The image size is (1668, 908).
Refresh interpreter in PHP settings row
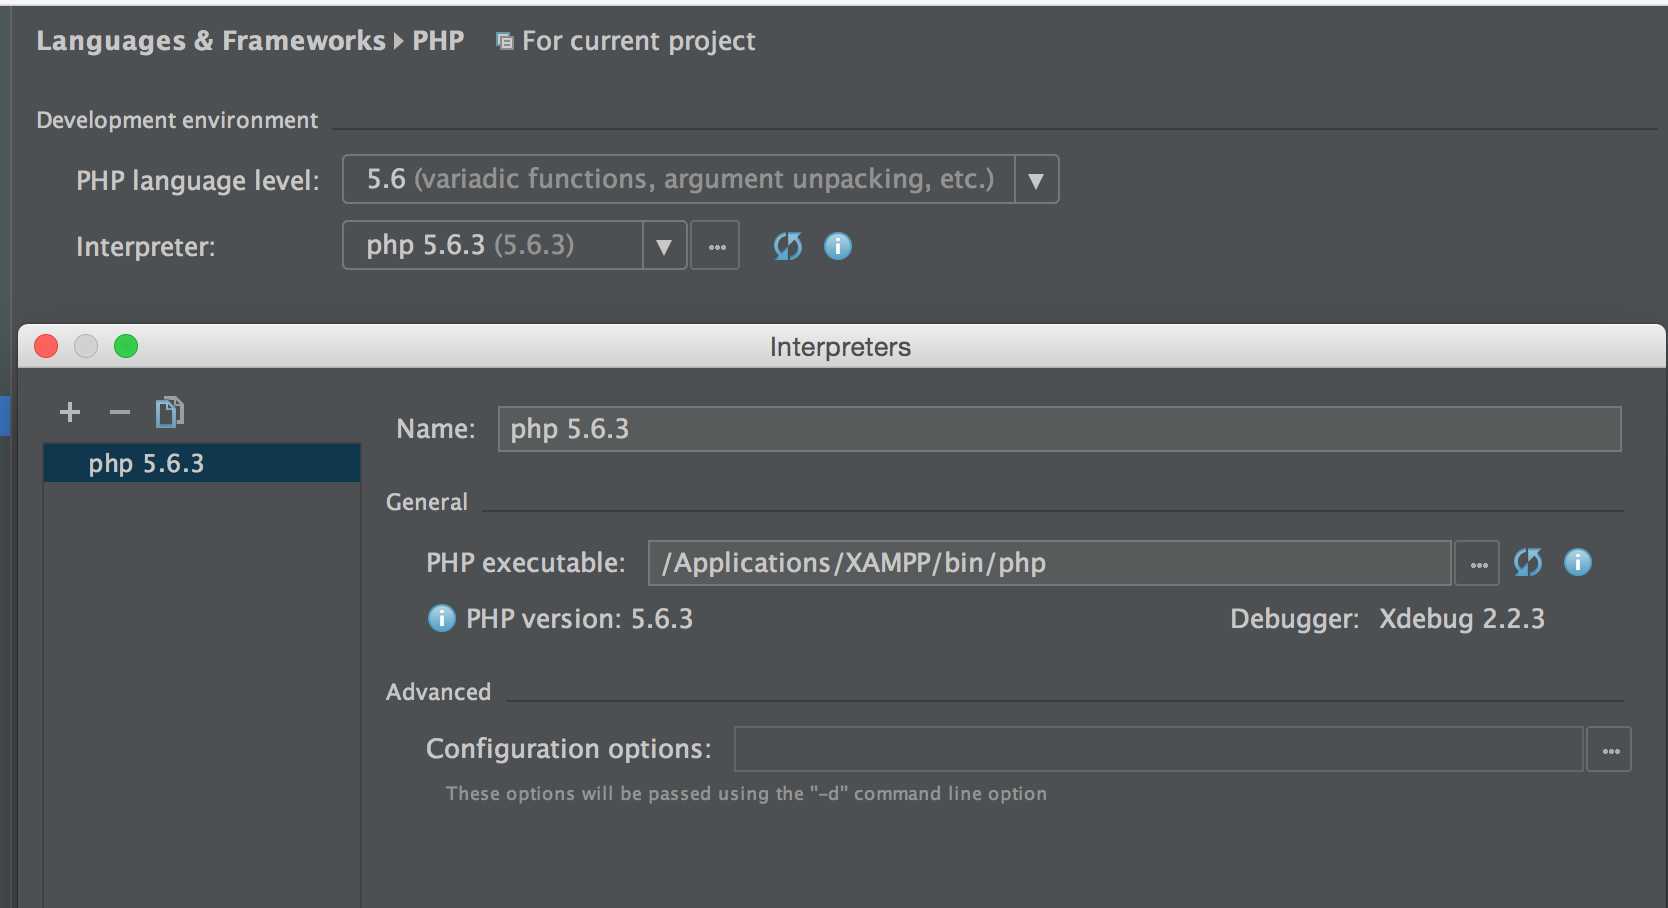pos(788,246)
